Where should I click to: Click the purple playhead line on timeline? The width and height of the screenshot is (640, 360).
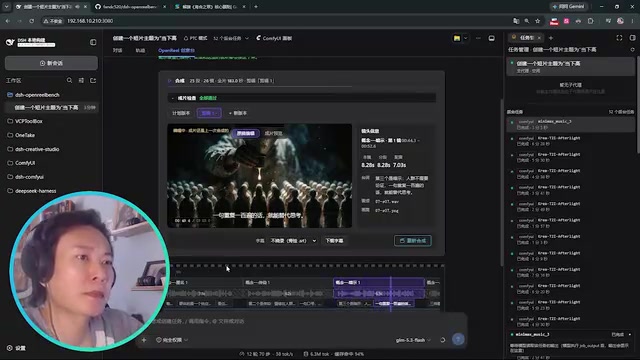pos(391,294)
